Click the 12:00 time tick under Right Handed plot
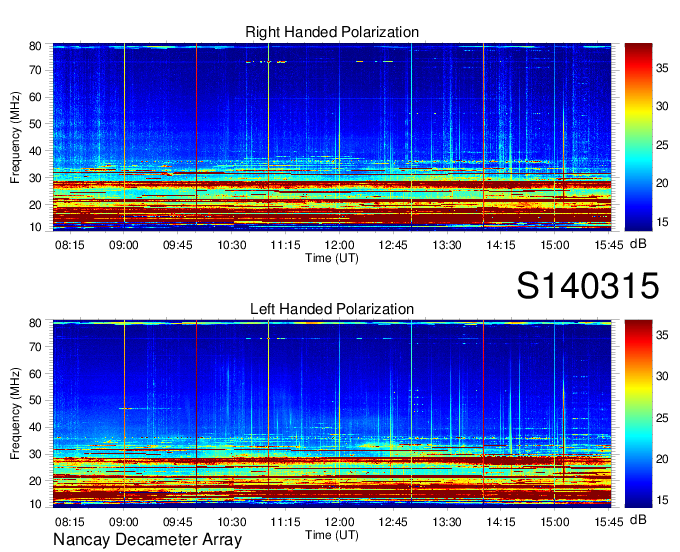Image resolution: width=680 pixels, height=552 pixels. click(339, 245)
